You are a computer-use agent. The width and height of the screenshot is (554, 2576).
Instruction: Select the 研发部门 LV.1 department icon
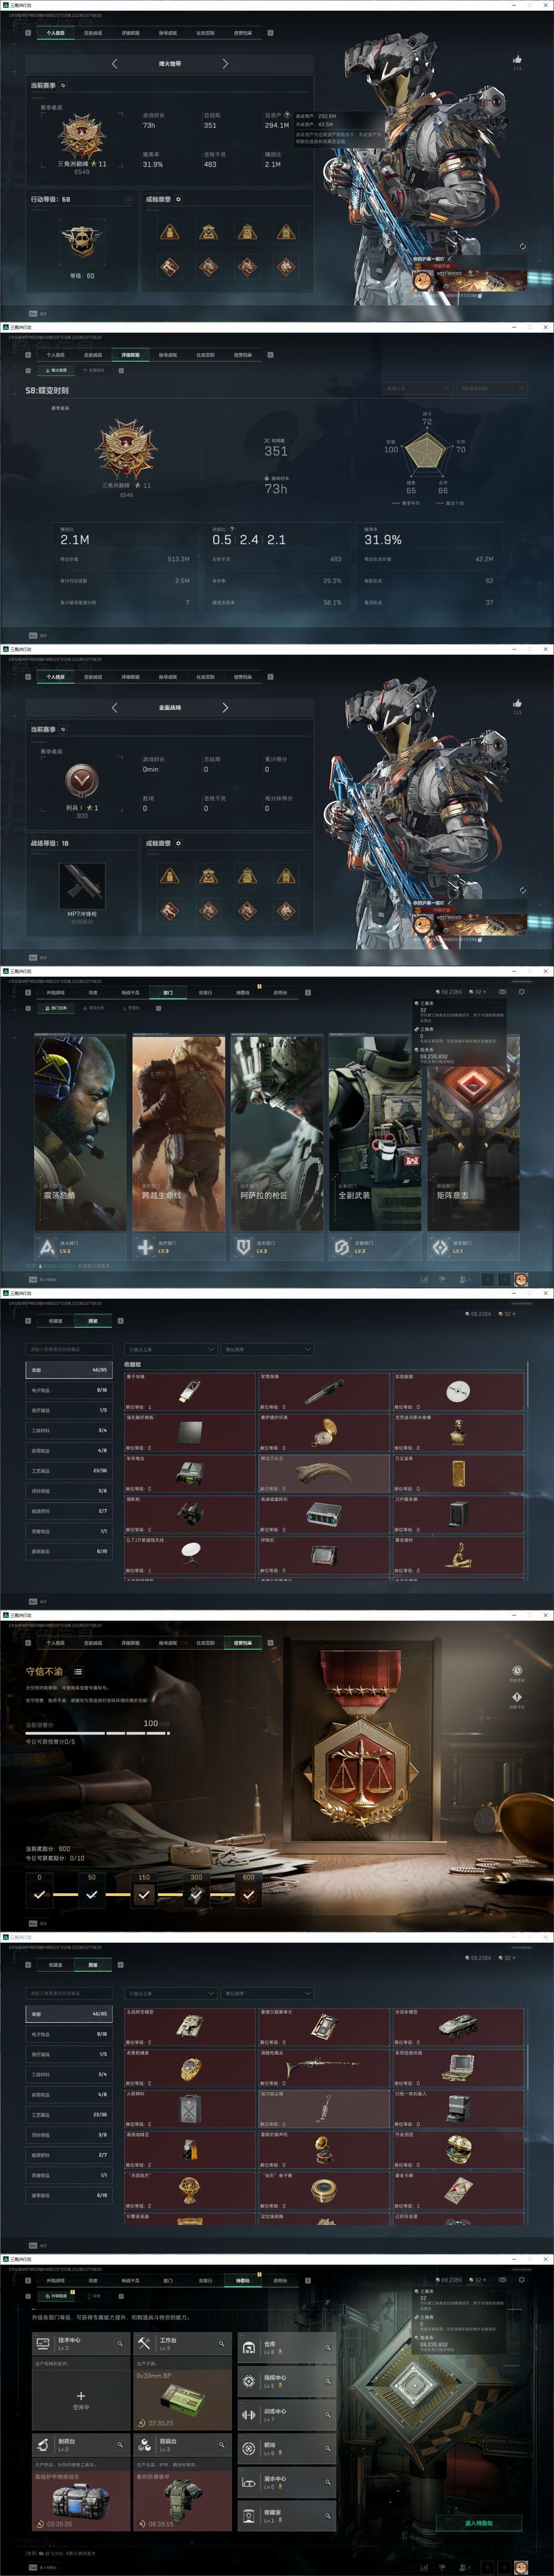click(439, 1247)
